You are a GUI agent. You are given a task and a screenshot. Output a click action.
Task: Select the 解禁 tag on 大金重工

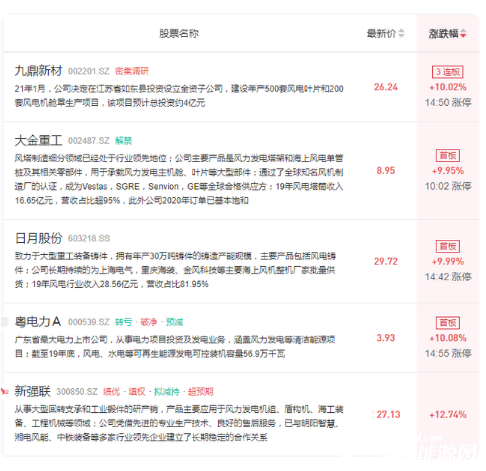coord(123,141)
